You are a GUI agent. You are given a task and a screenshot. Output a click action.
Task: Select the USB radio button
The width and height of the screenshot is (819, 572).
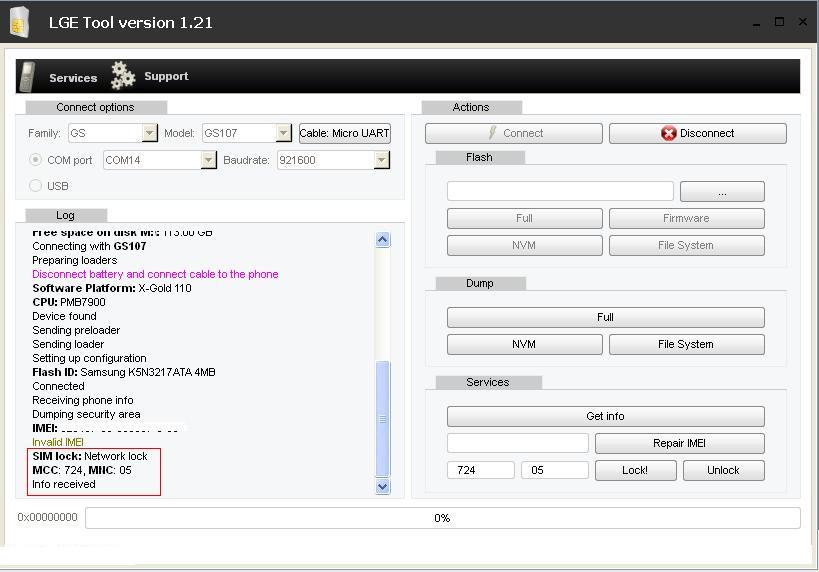pos(36,185)
